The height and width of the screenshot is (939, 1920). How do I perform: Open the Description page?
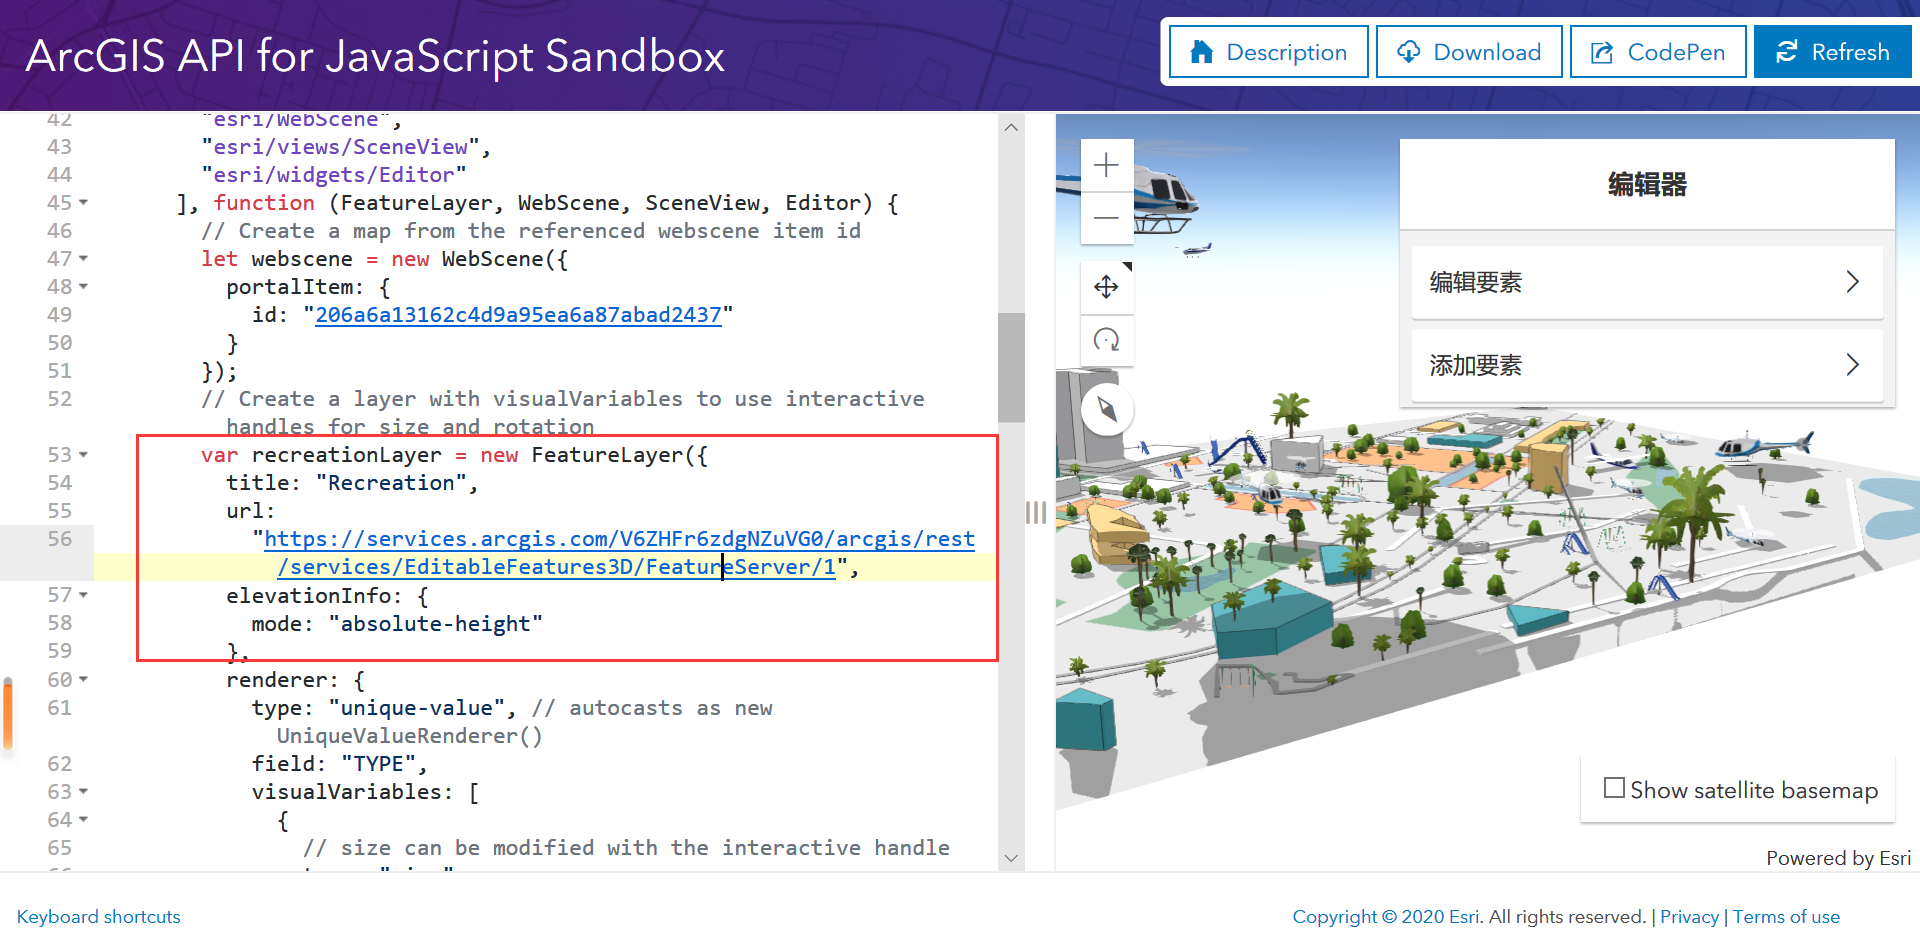1268,51
